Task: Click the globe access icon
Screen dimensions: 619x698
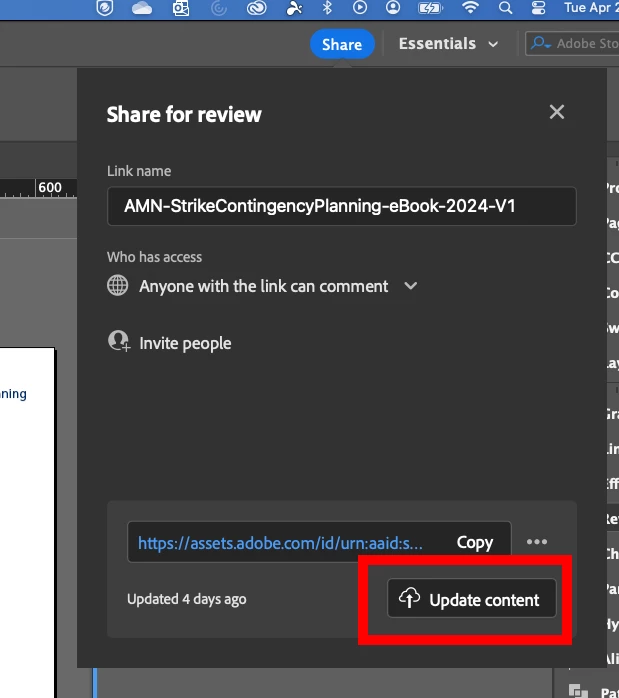Action: (117, 285)
